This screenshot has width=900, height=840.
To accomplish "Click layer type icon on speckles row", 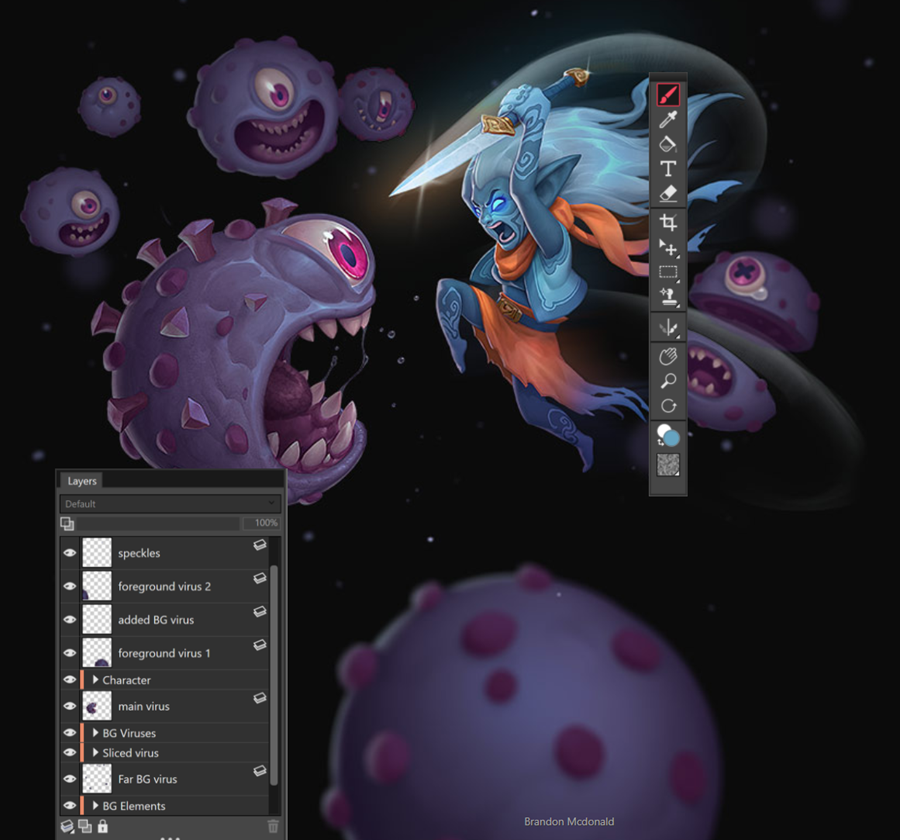I will point(260,545).
